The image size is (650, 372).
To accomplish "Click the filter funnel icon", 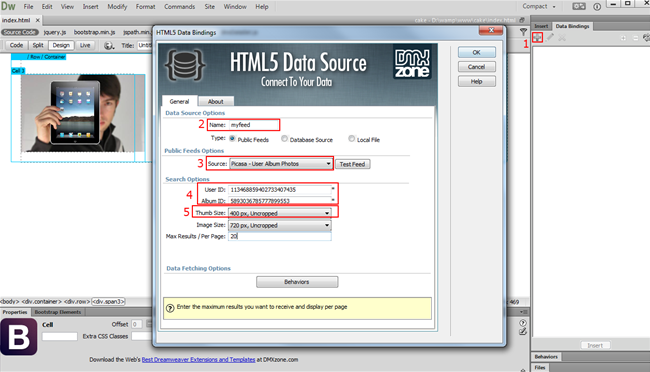I will click(523, 32).
